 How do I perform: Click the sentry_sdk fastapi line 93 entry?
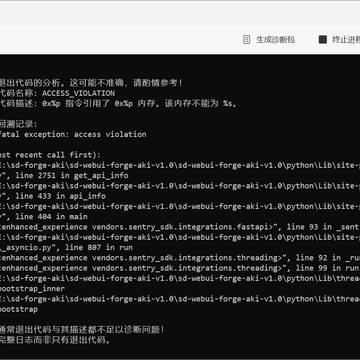click(180, 227)
